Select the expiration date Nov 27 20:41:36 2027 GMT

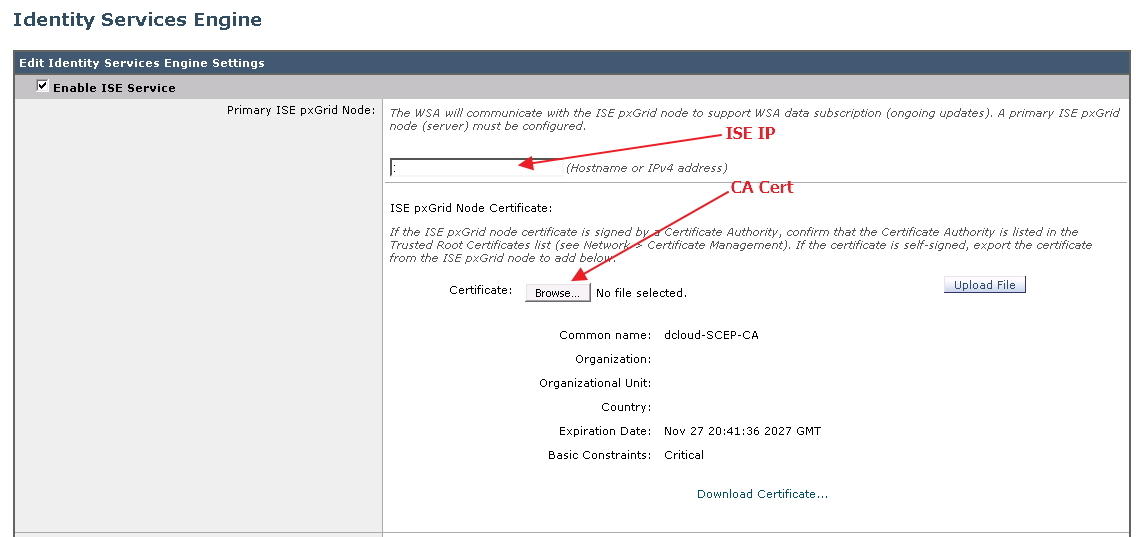pyautogui.click(x=743, y=431)
